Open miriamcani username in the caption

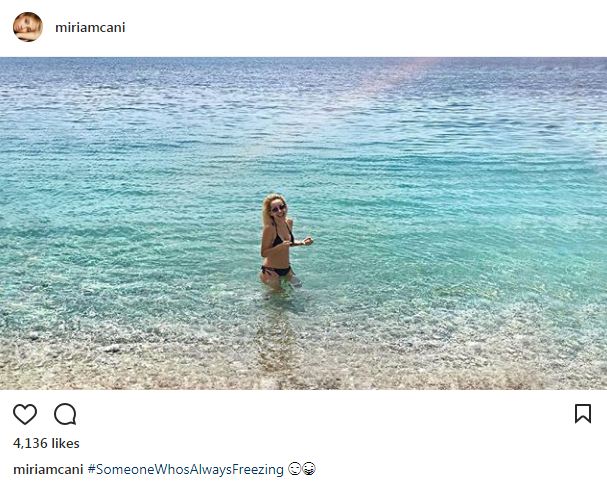[48, 469]
